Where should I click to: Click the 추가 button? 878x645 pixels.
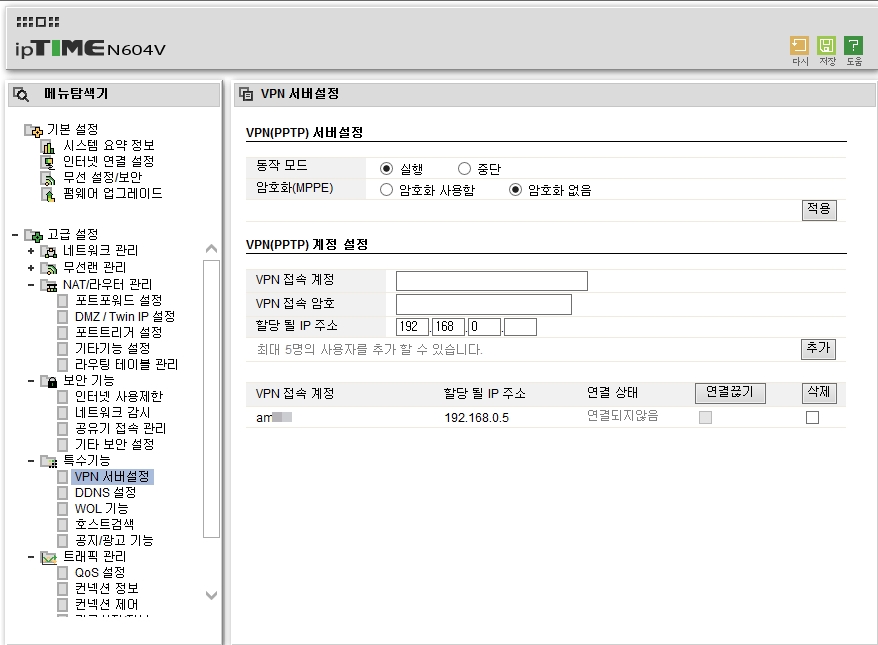pyautogui.click(x=818, y=349)
